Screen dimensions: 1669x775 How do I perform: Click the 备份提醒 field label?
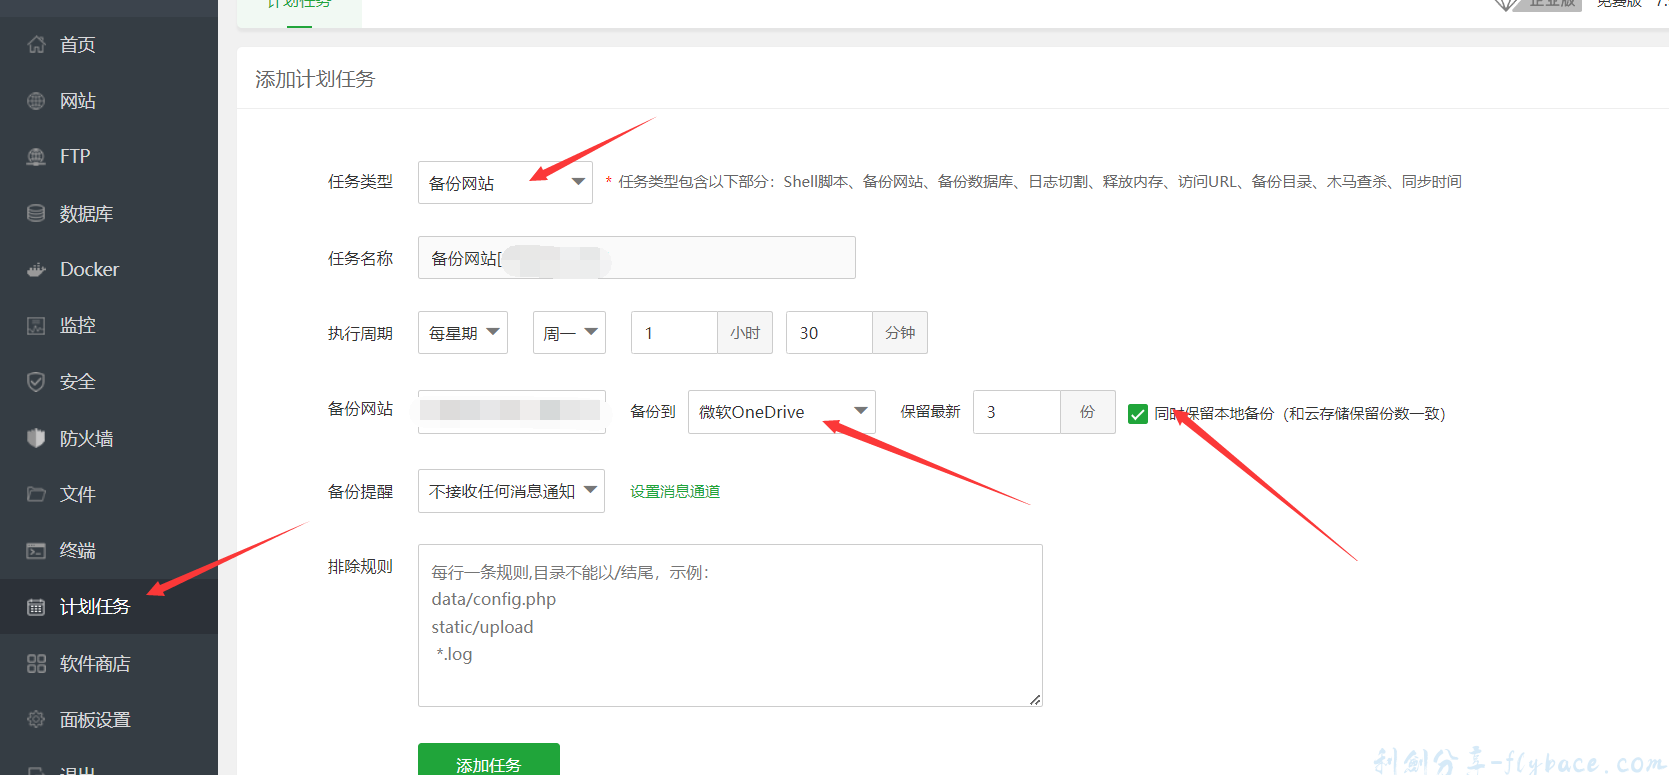pos(360,492)
